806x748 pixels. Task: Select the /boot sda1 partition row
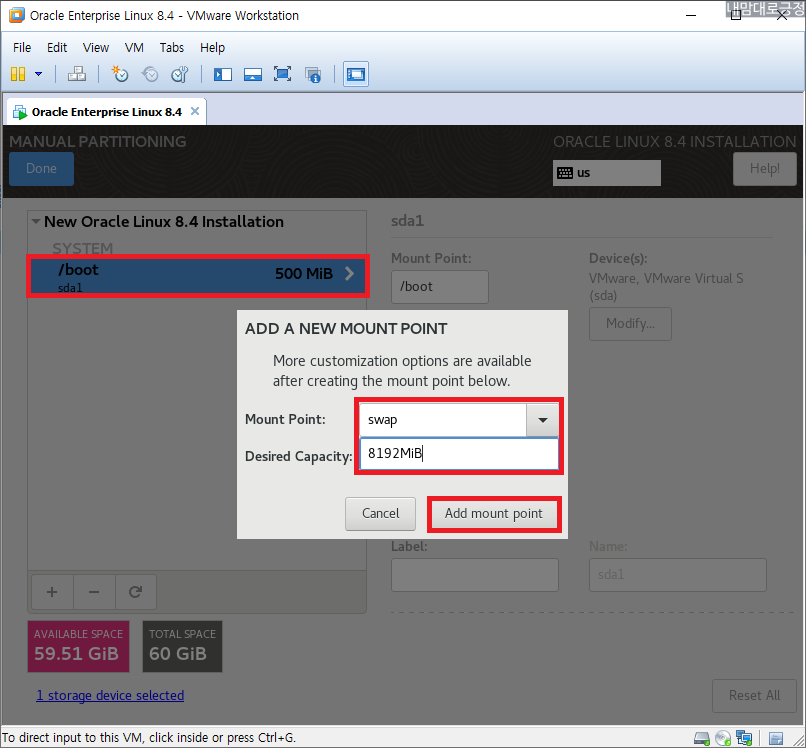(198, 276)
